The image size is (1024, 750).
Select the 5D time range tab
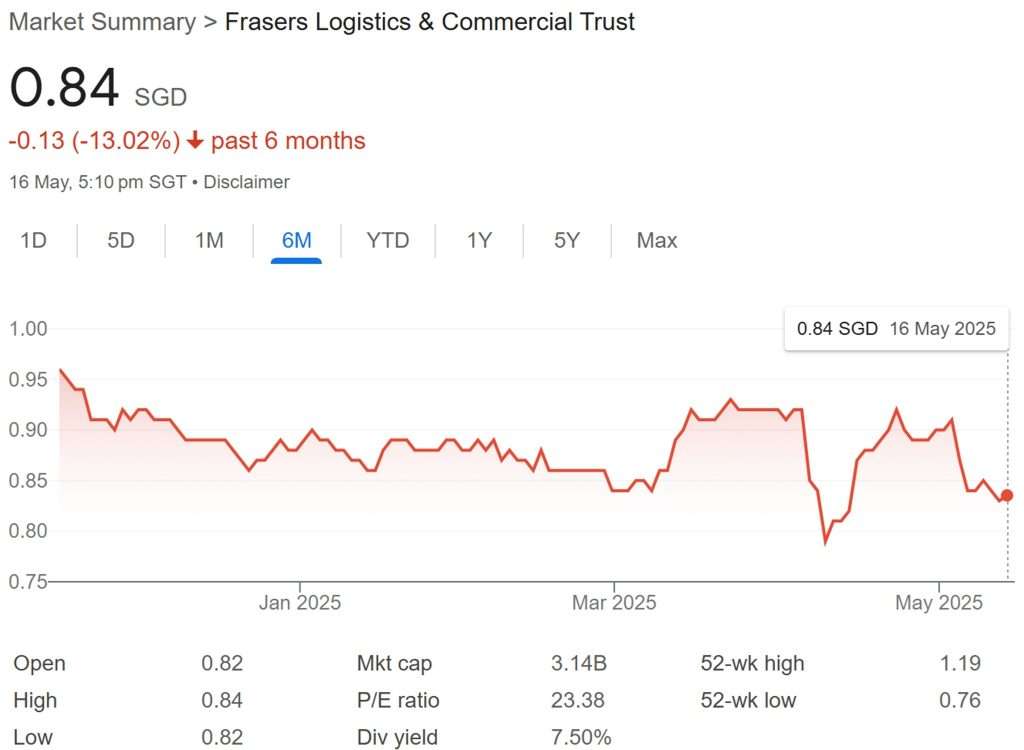click(121, 241)
